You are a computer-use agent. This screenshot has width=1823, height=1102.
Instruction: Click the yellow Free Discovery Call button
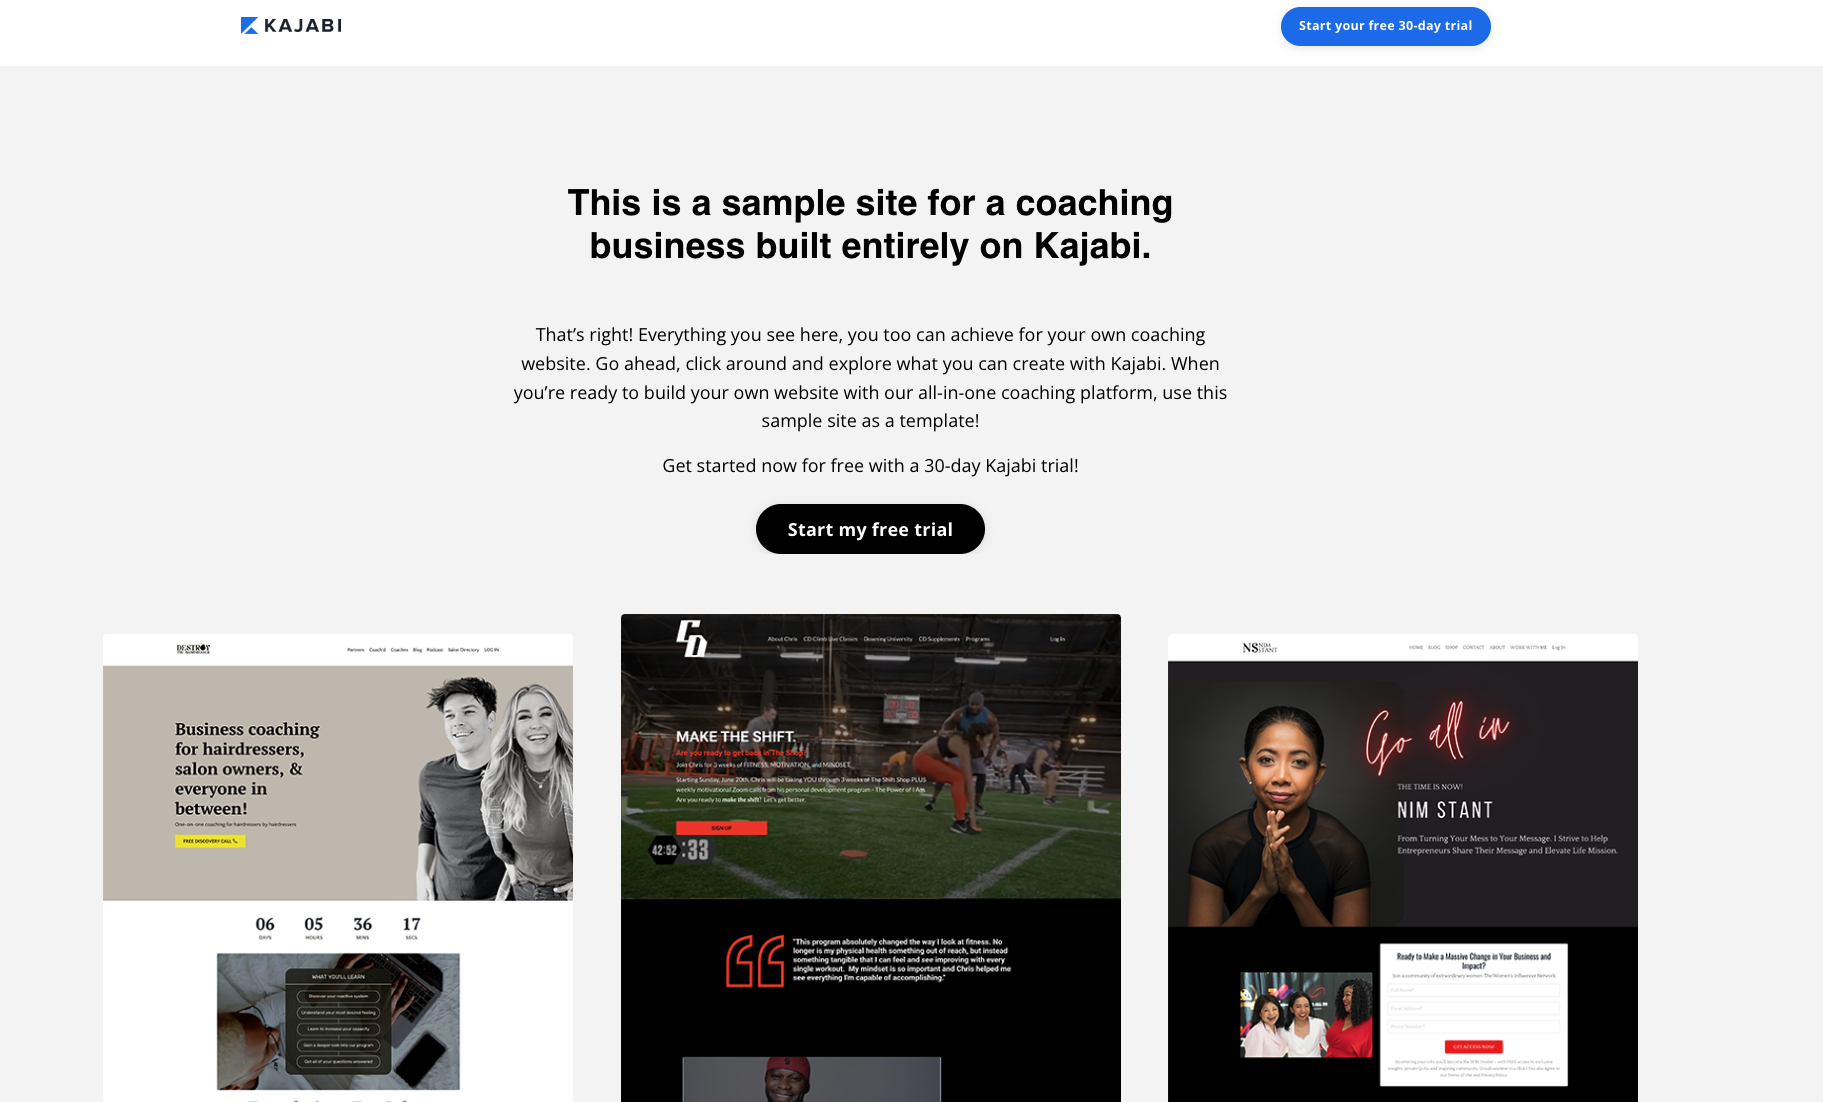pyautogui.click(x=210, y=841)
